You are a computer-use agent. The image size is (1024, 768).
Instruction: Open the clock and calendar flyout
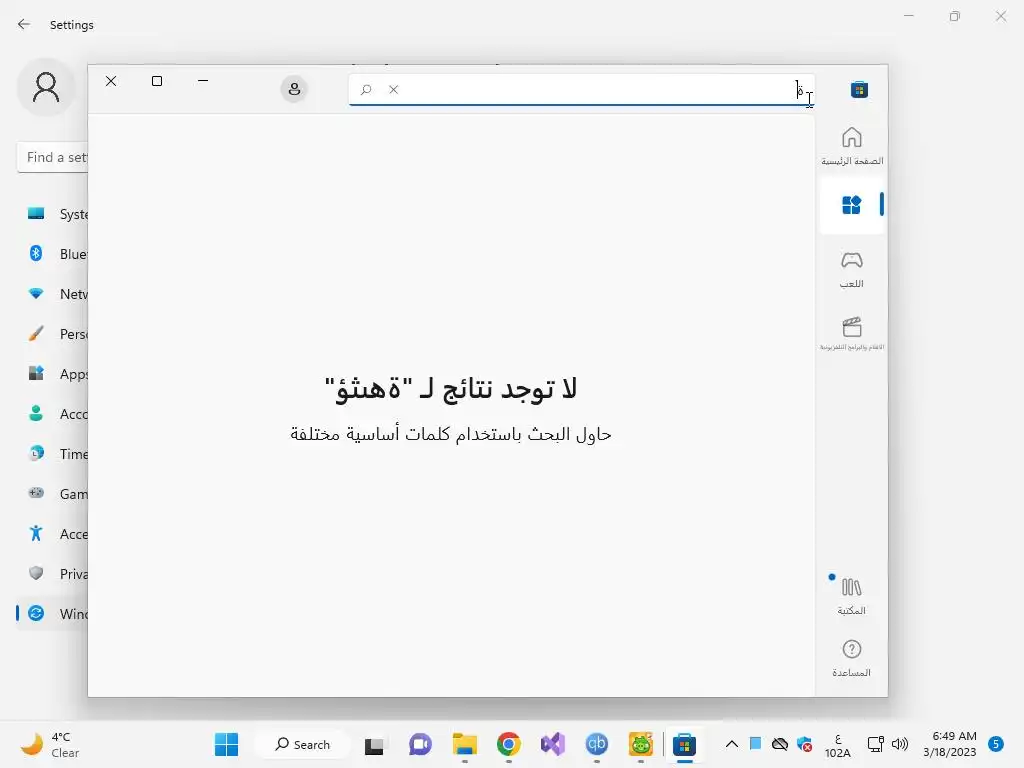click(950, 744)
